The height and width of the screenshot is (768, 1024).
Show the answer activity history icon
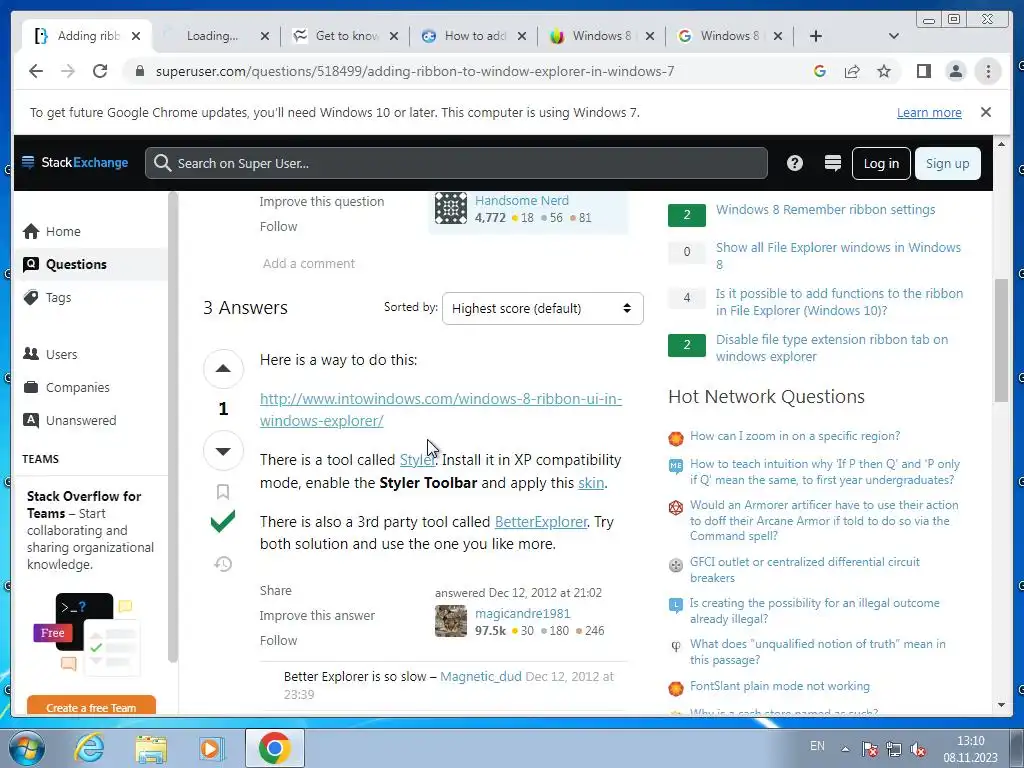click(x=223, y=564)
